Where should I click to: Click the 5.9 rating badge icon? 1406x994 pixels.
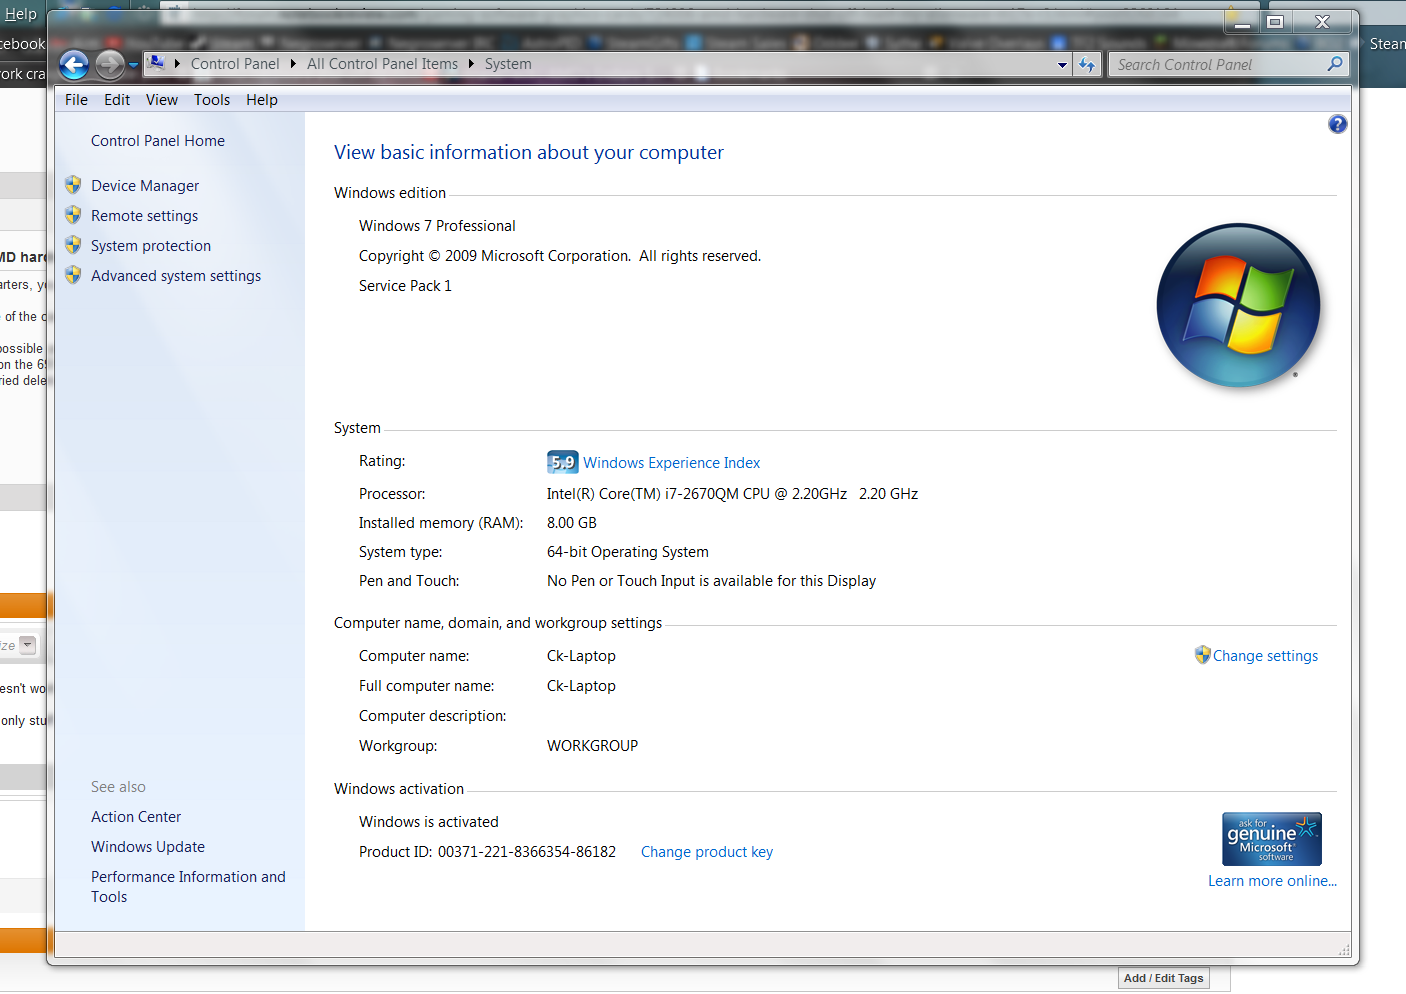pos(563,462)
